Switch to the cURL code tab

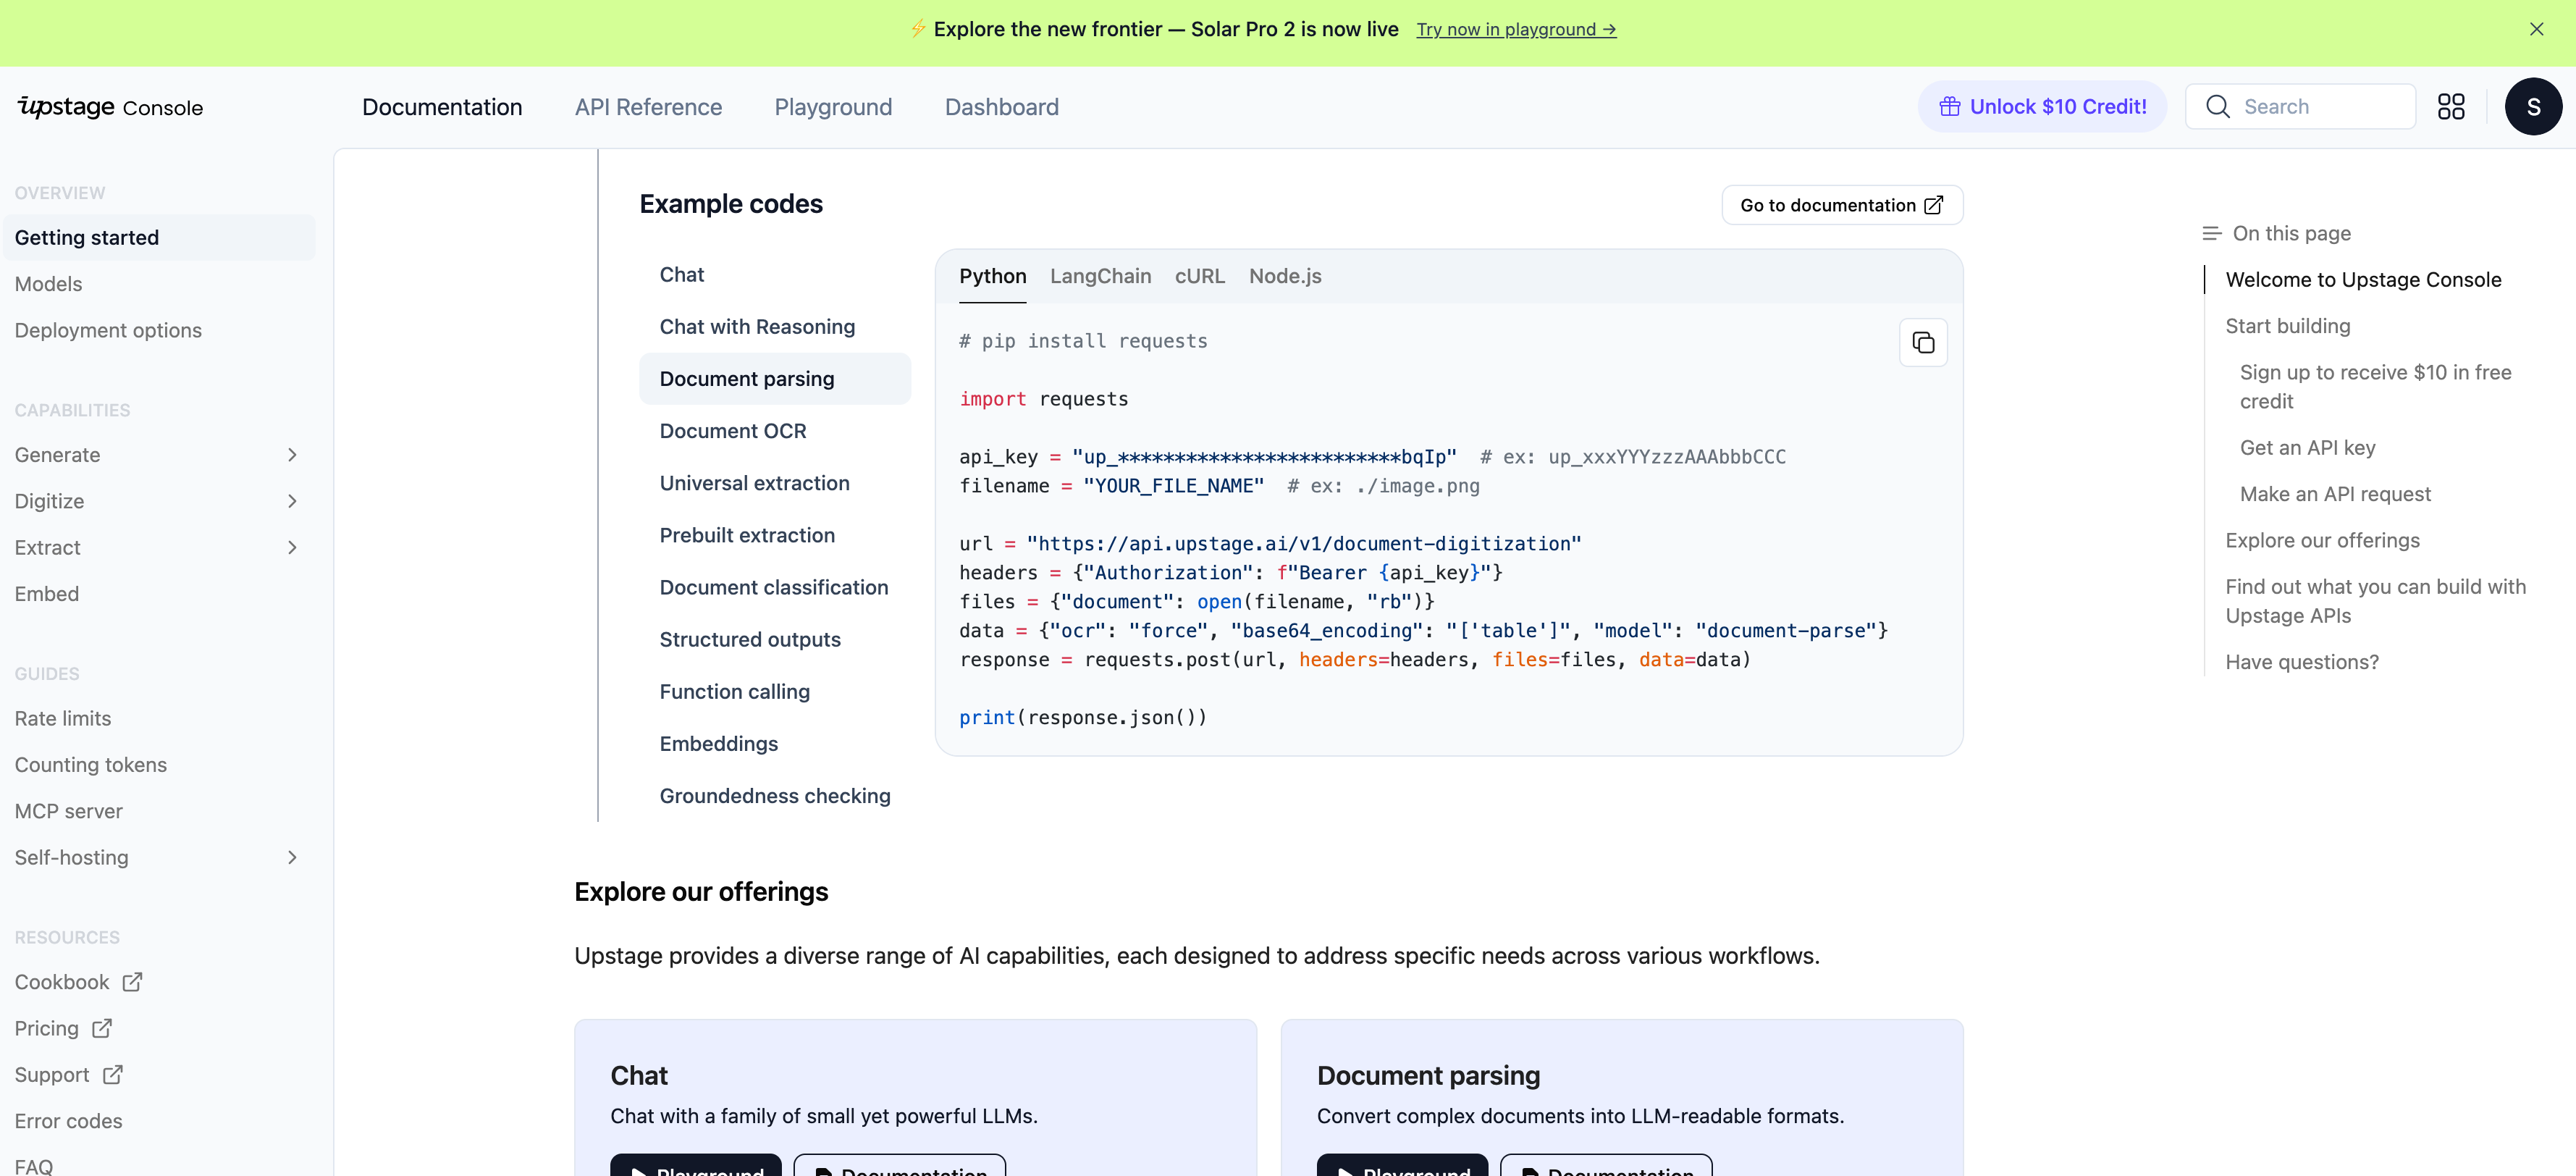[1199, 276]
